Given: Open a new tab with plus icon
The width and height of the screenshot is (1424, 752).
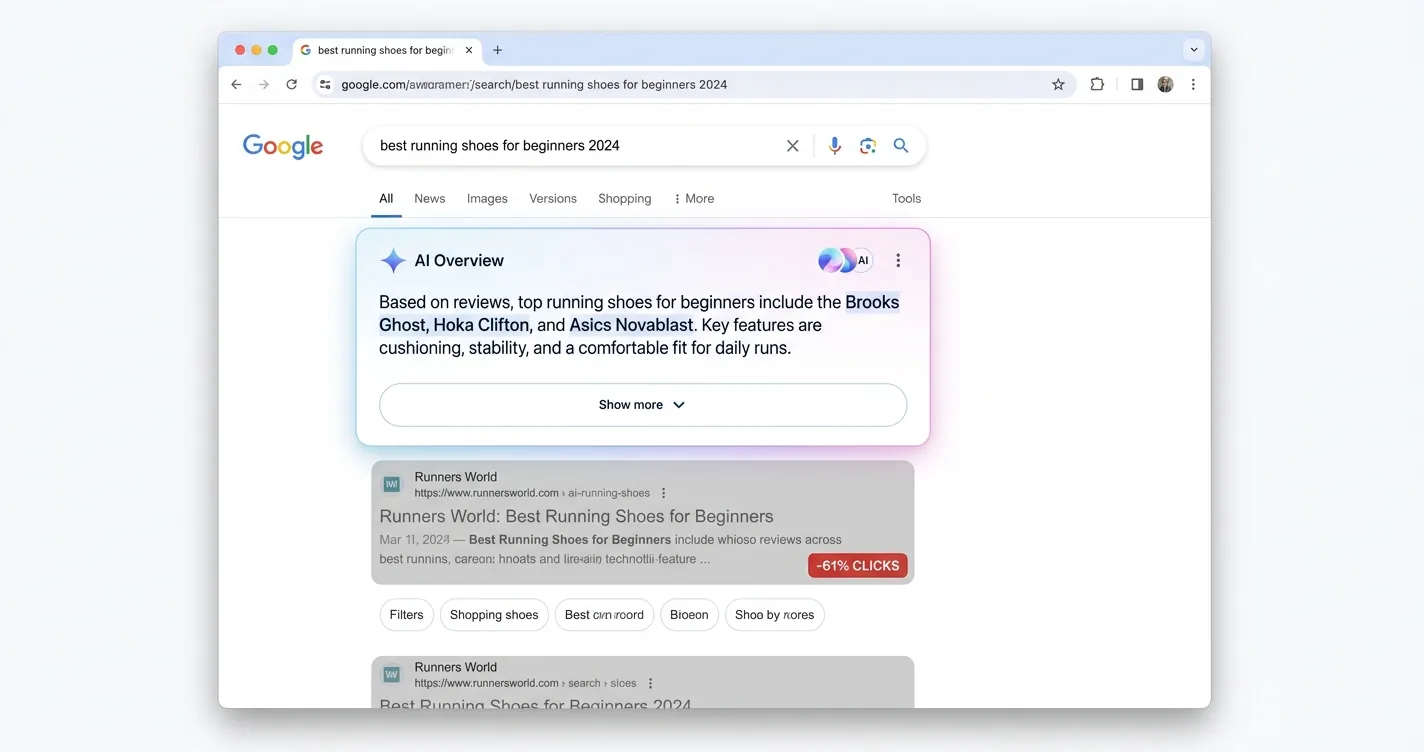Looking at the screenshot, I should (498, 50).
